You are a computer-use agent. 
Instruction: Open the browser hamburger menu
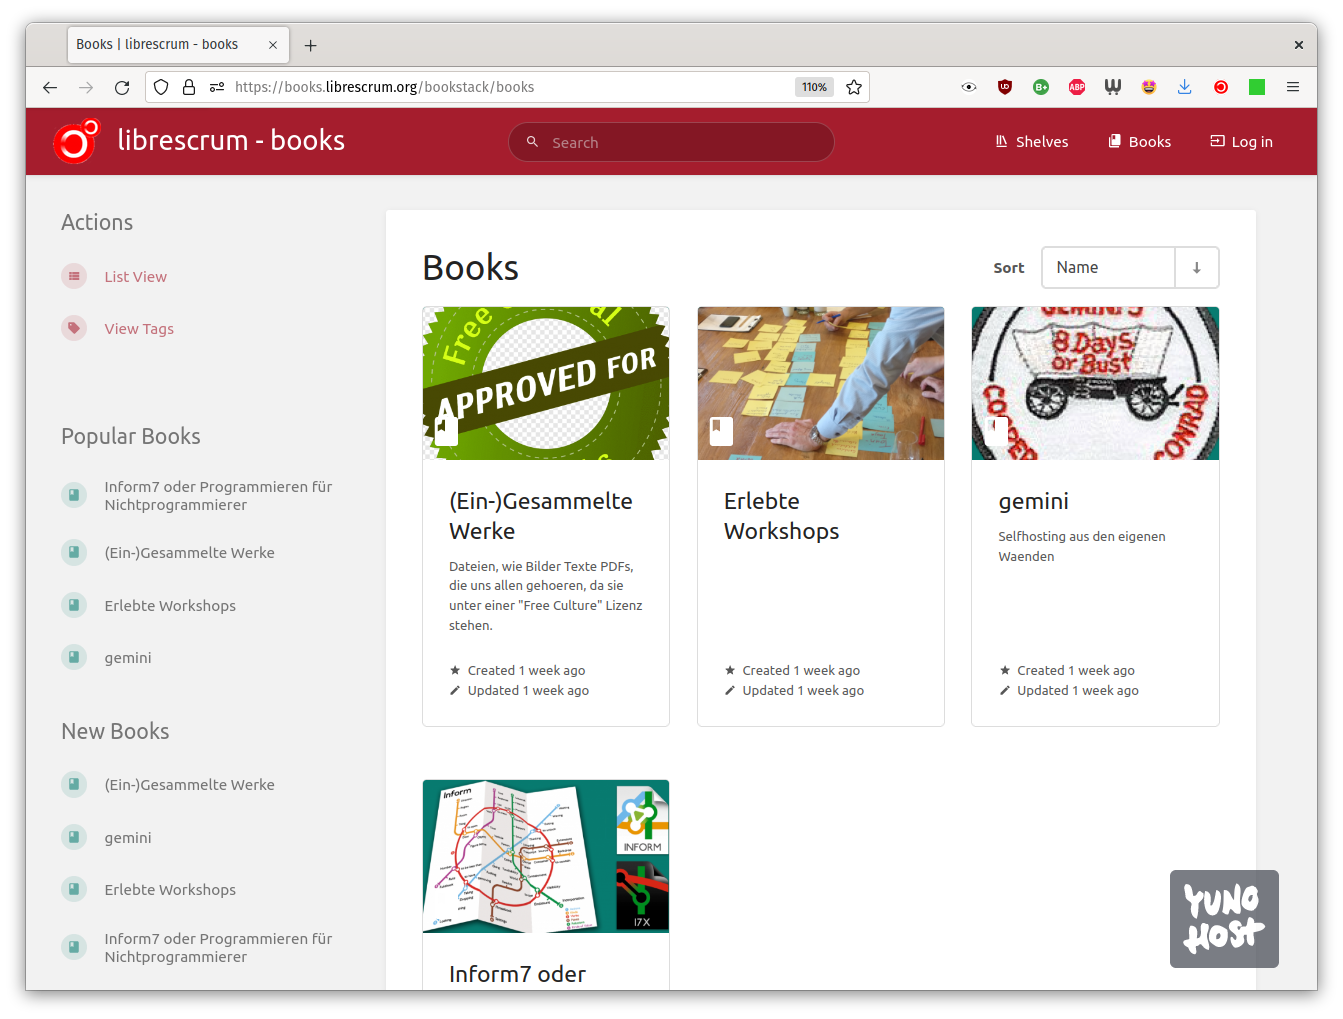pos(1293,87)
